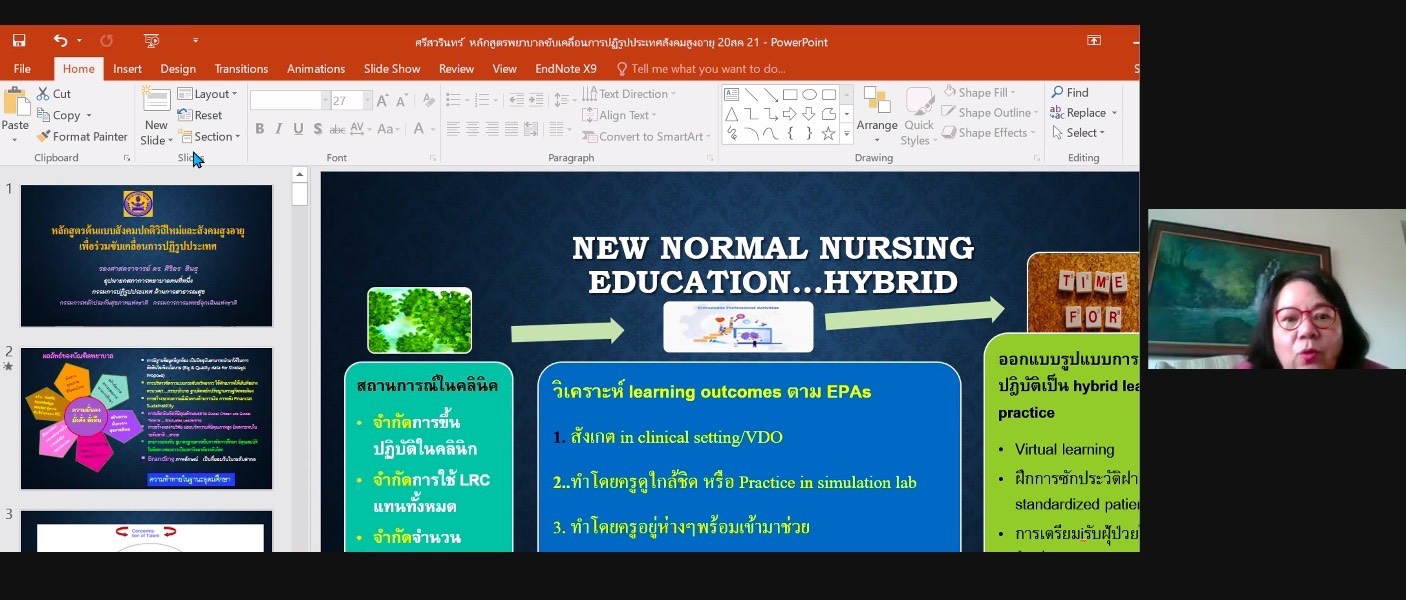Start slideshow from beginning quick access icon

click(152, 41)
